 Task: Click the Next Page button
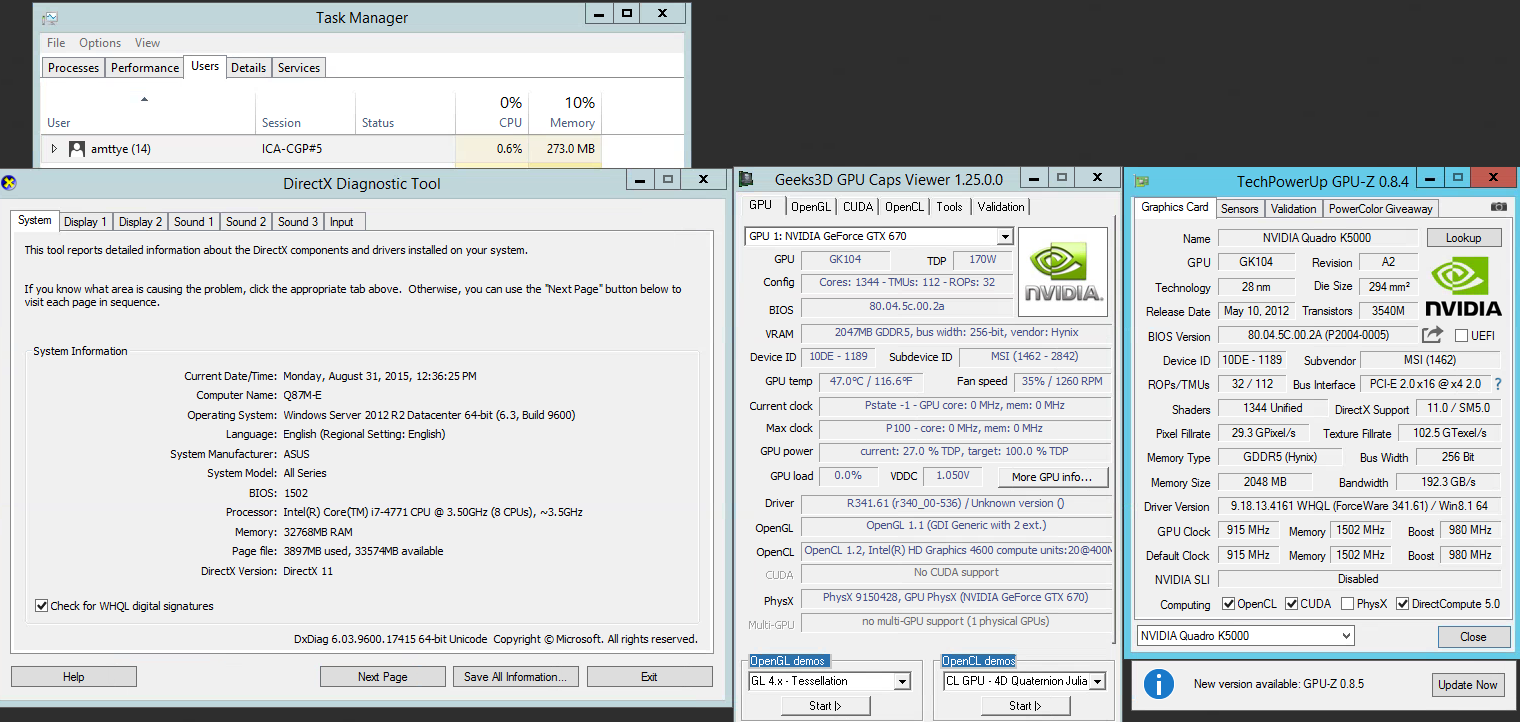[383, 677]
